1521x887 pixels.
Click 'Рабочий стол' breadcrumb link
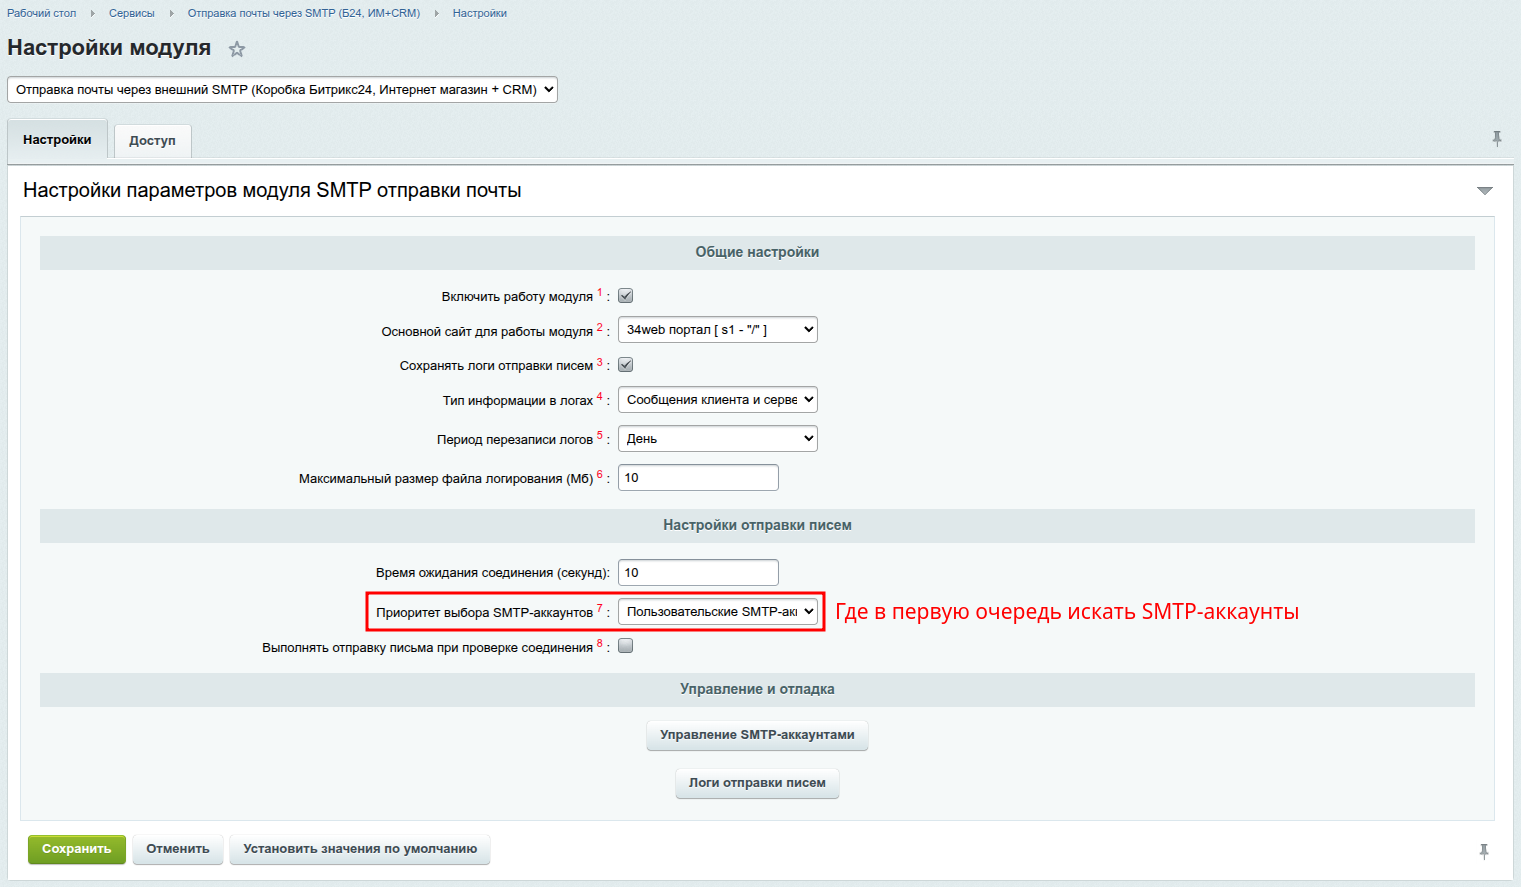pyautogui.click(x=41, y=13)
